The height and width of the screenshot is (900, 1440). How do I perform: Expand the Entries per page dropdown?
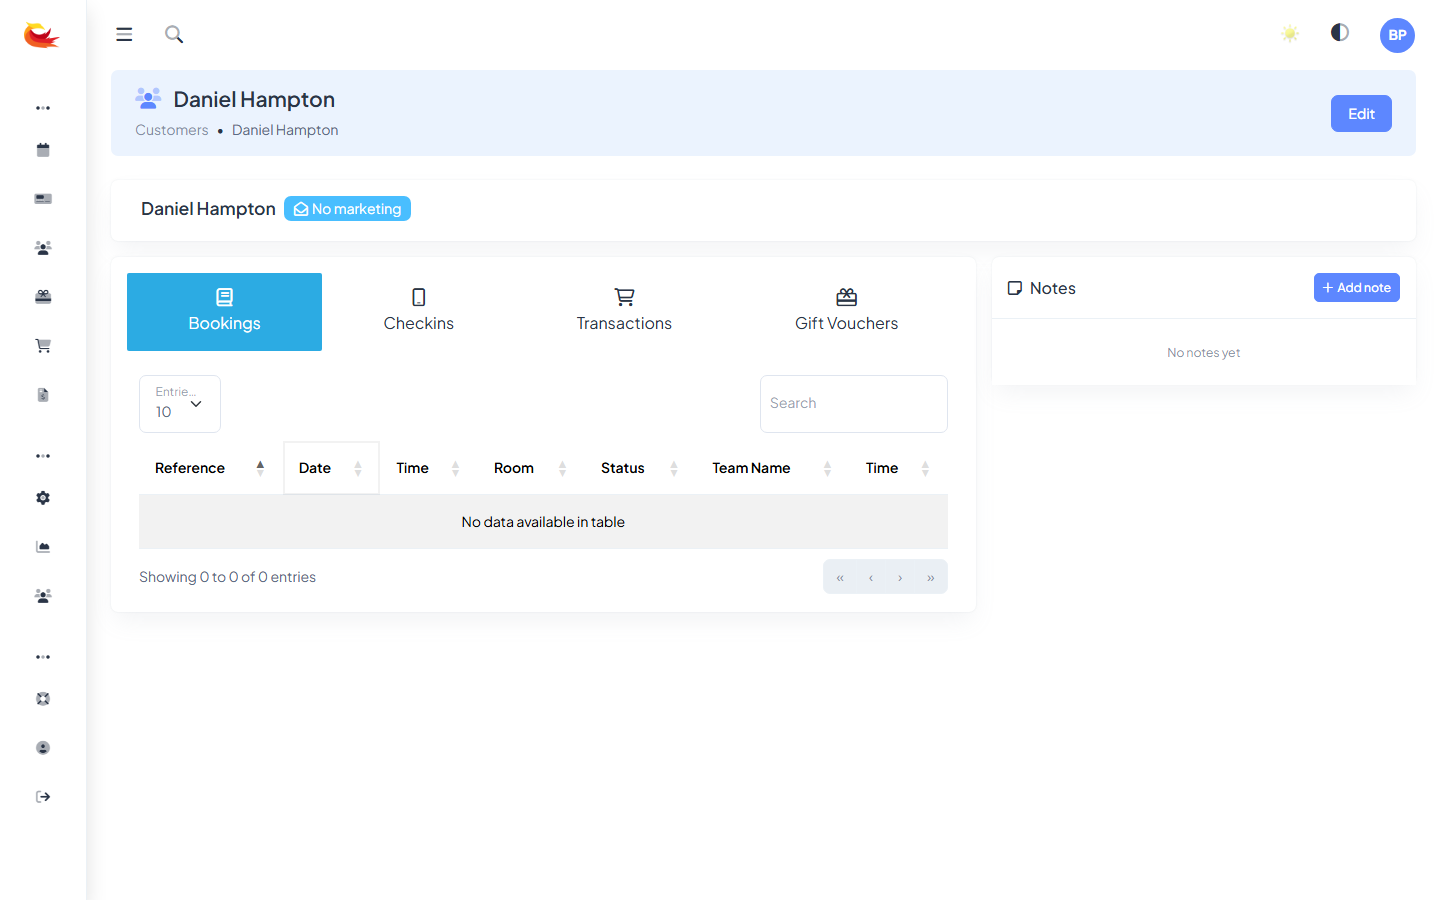180,404
